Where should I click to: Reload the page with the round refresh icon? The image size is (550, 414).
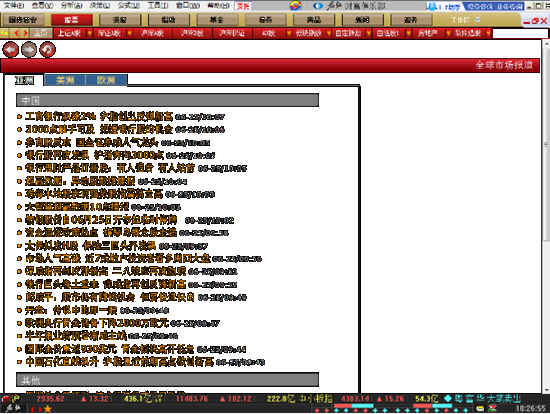point(47,49)
